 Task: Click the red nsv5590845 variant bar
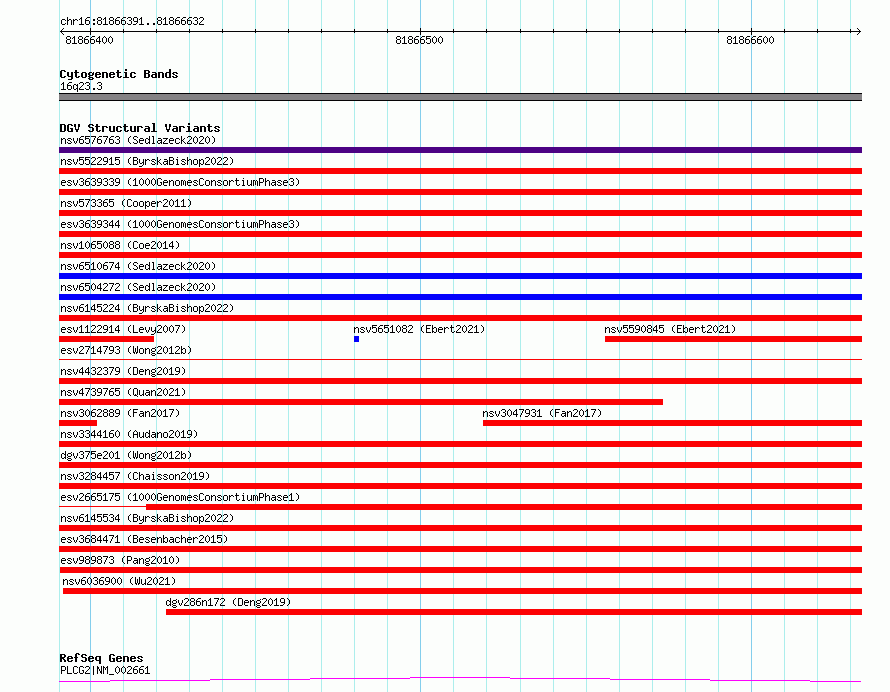point(733,339)
